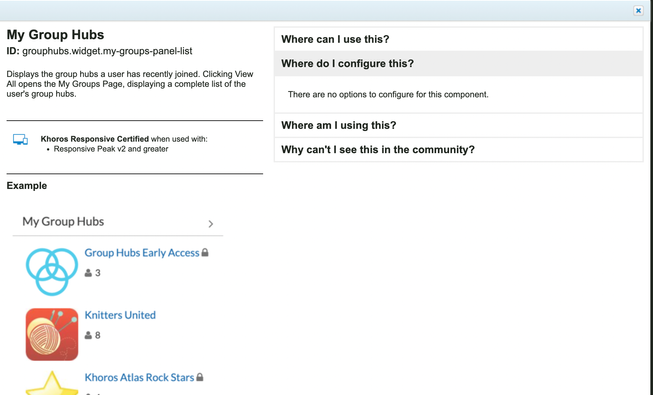Open the Knitters United link
This screenshot has width=653, height=395.
pyautogui.click(x=120, y=315)
